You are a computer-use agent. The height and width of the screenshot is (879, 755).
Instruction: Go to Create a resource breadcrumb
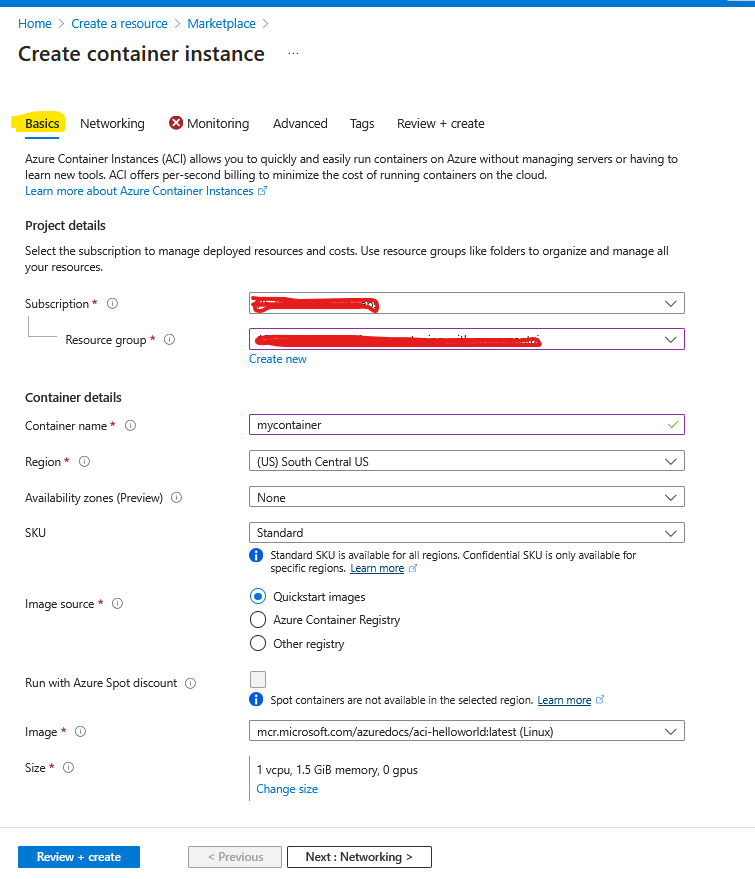click(x=119, y=24)
